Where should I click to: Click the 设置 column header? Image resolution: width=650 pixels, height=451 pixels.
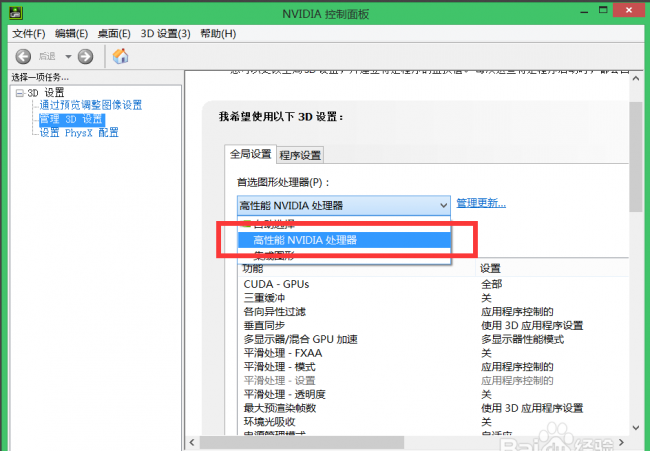(552, 269)
